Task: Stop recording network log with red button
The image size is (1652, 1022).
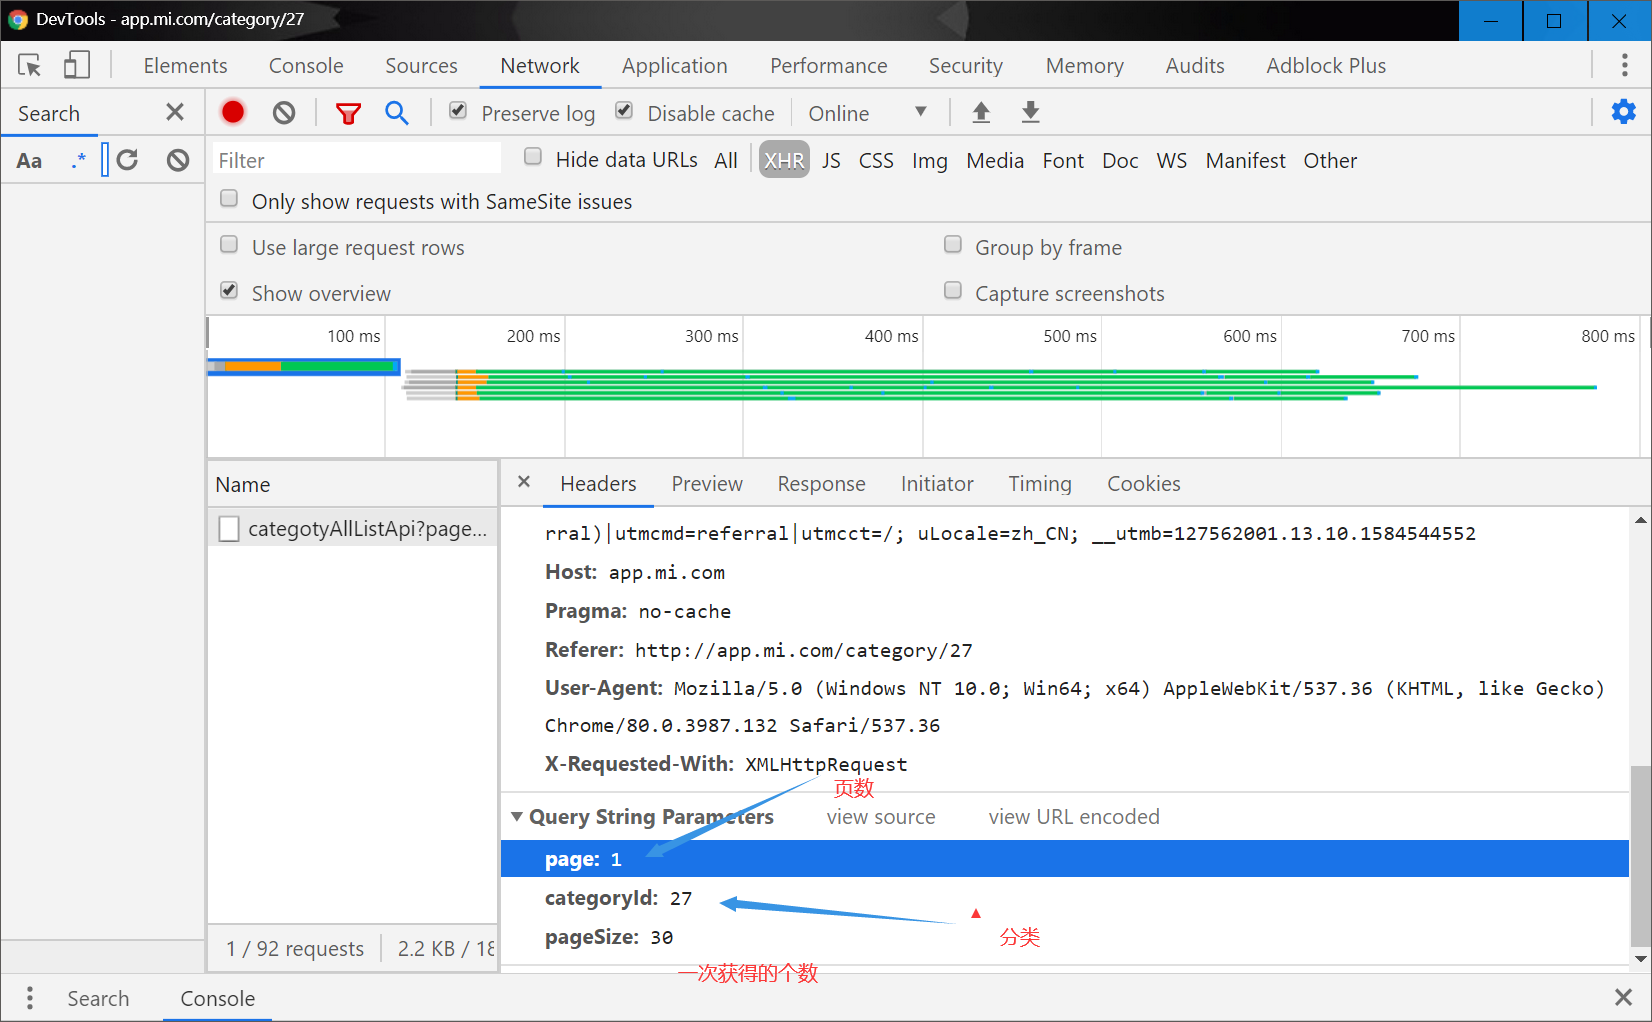Action: point(233,112)
